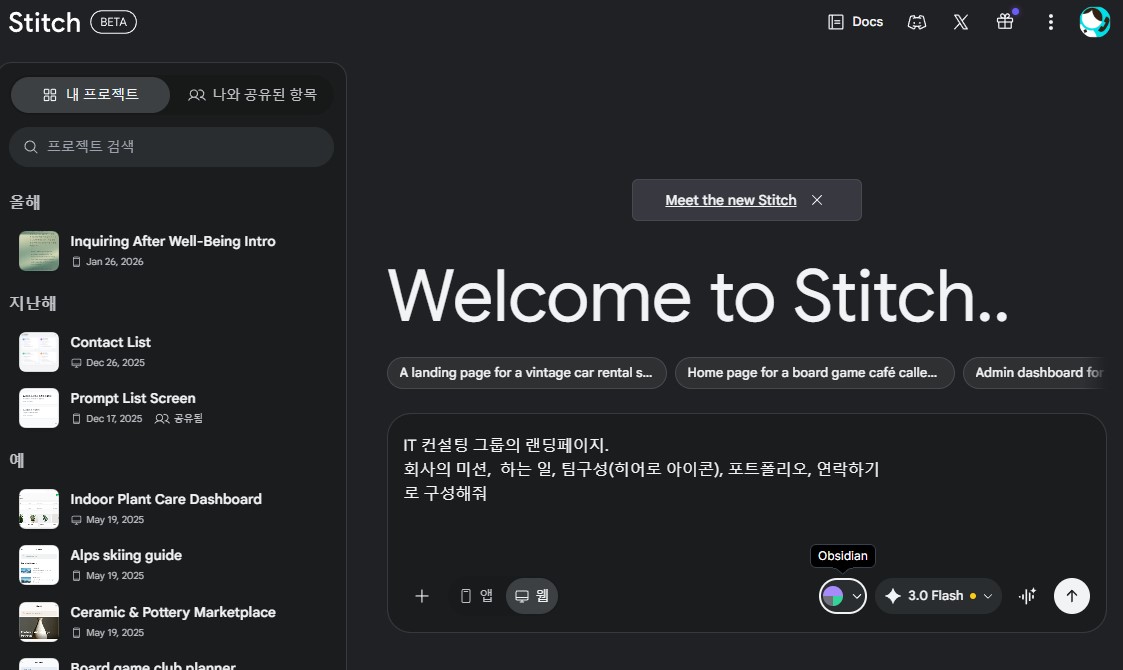Click the Jan 26, 2026 date
The height and width of the screenshot is (670, 1123).
[x=115, y=262]
